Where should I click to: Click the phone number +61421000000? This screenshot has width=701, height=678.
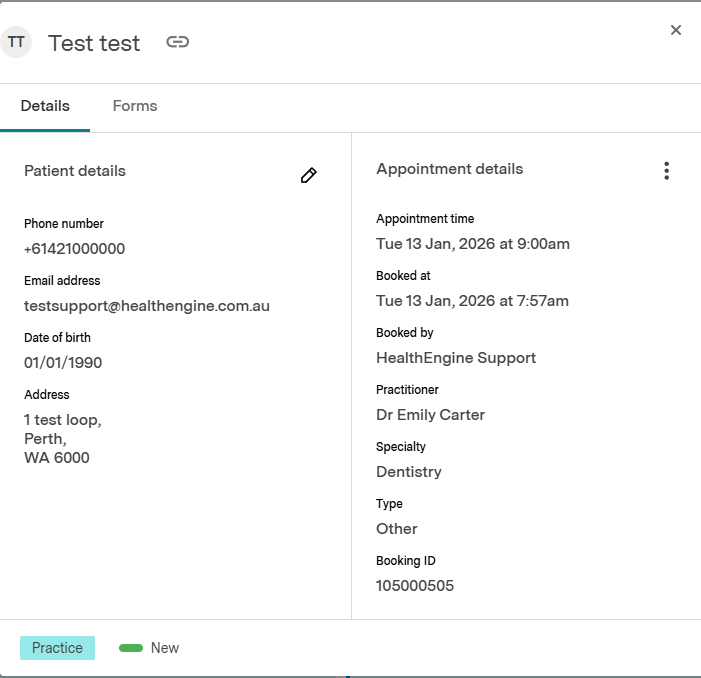pyautogui.click(x=74, y=249)
